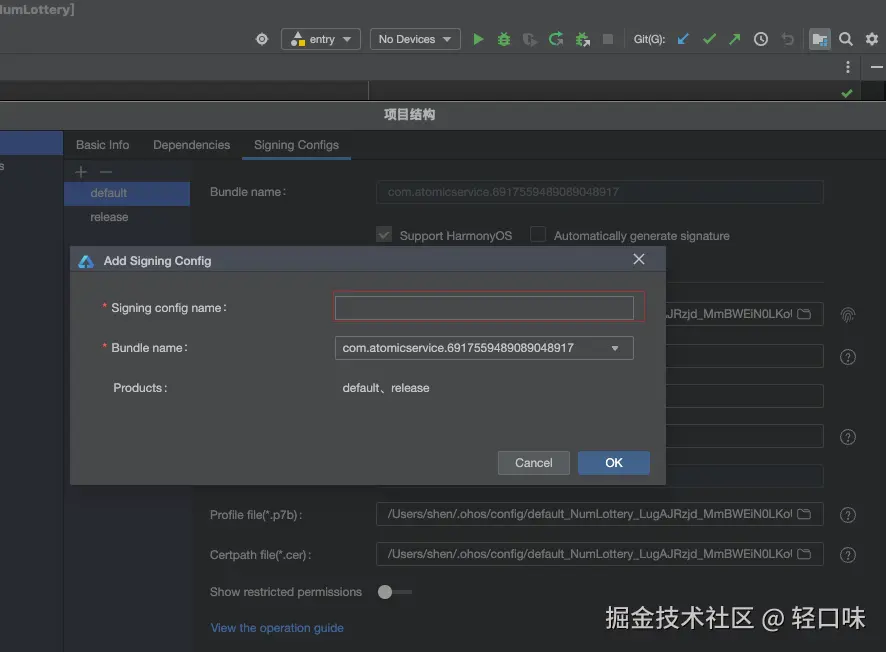The width and height of the screenshot is (886, 652).
Task: Switch to the Dependencies tab
Action: coord(192,145)
